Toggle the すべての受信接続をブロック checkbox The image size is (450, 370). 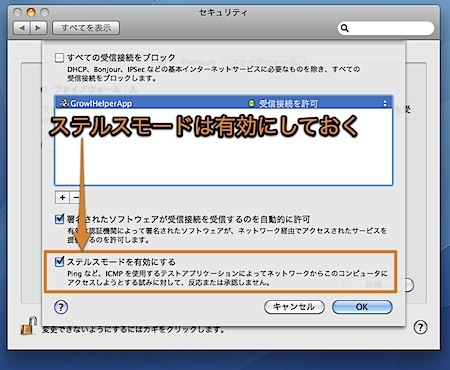coord(59,58)
